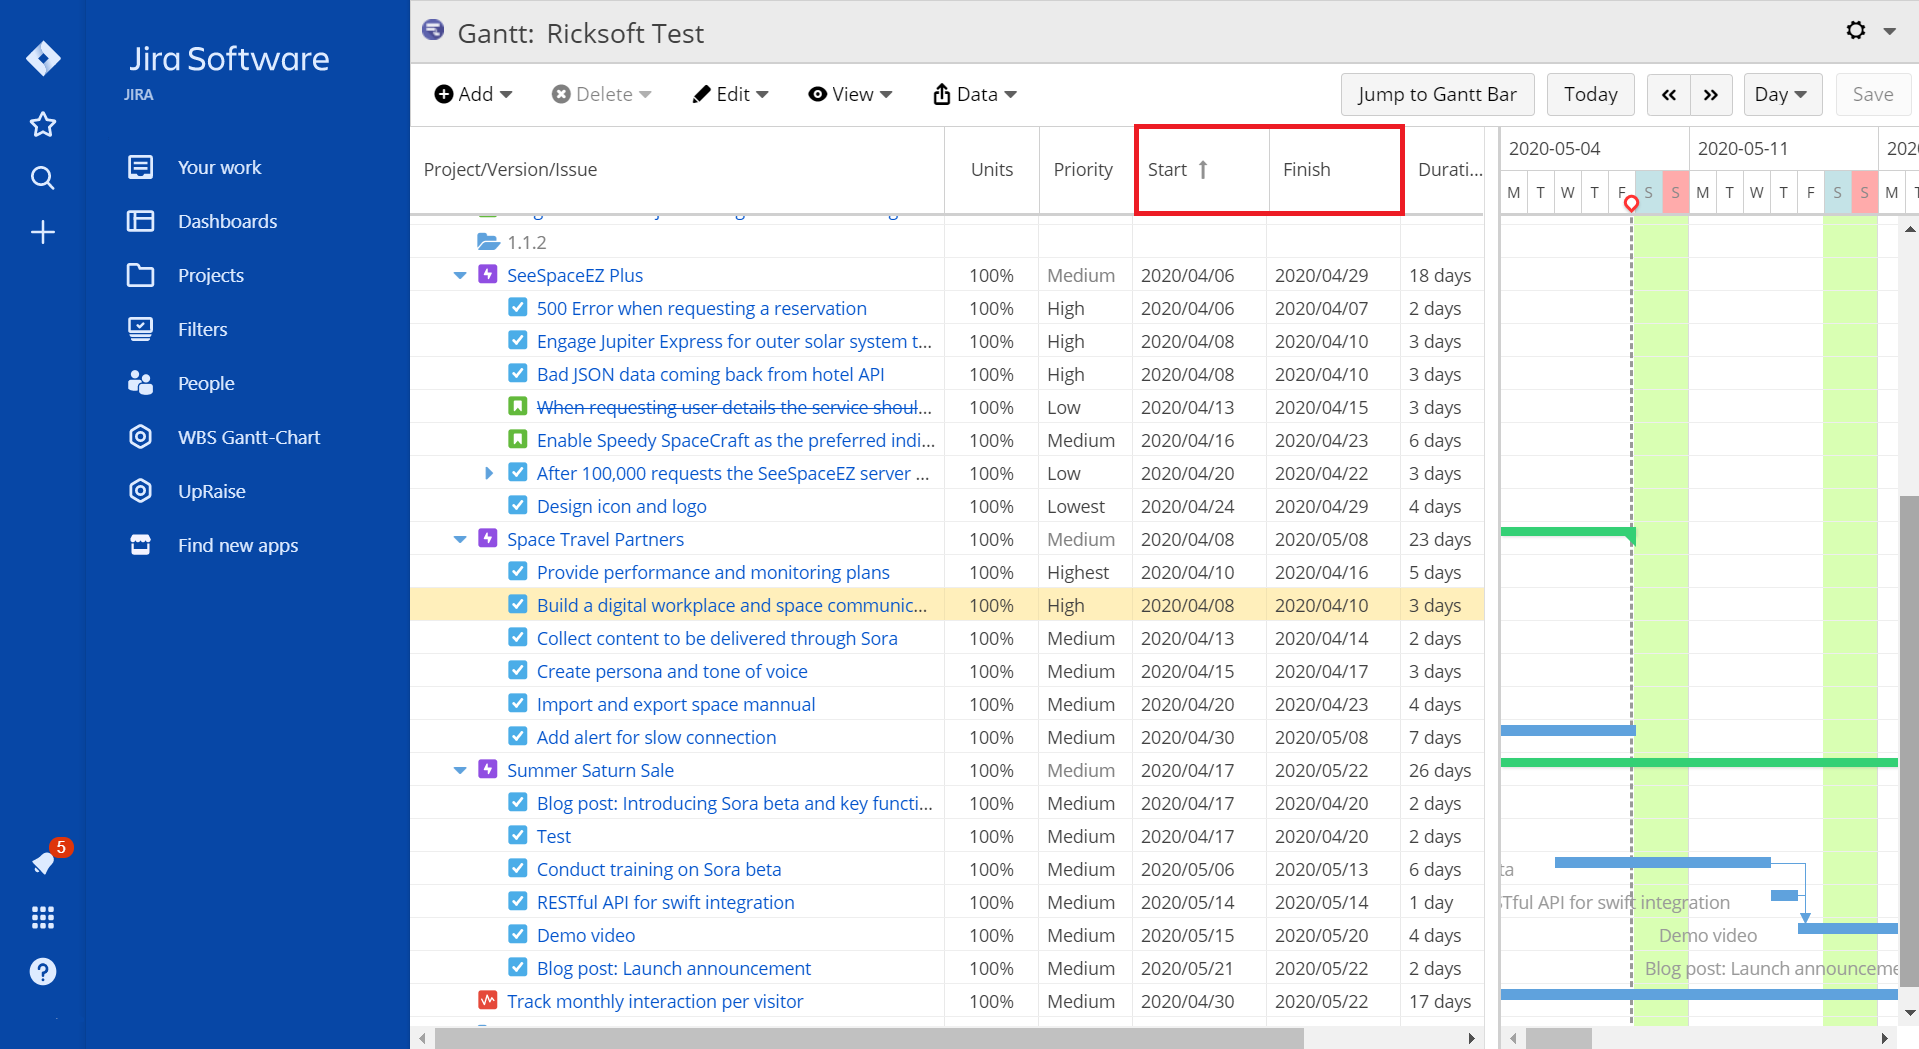This screenshot has width=1919, height=1049.
Task: Expand After 100,000 requests row
Action: (x=489, y=473)
